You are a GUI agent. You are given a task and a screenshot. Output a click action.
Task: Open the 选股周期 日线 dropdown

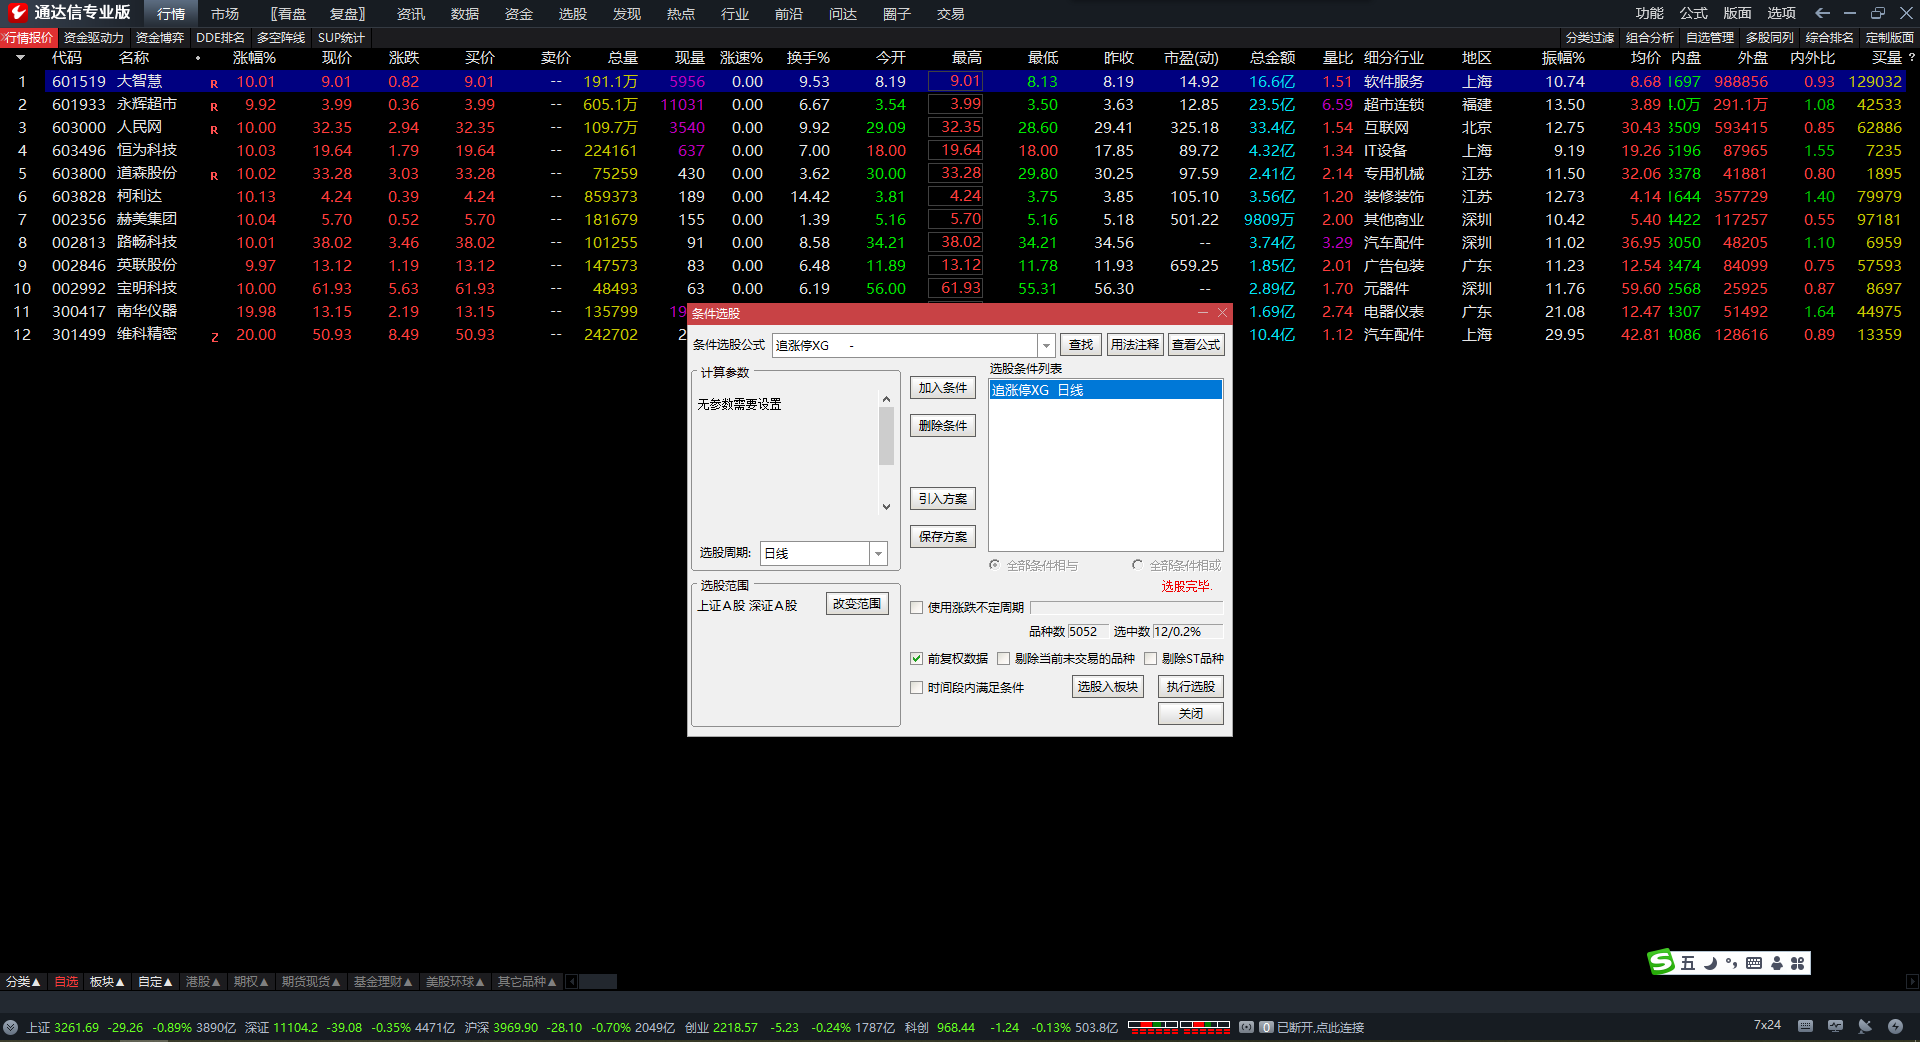[878, 553]
